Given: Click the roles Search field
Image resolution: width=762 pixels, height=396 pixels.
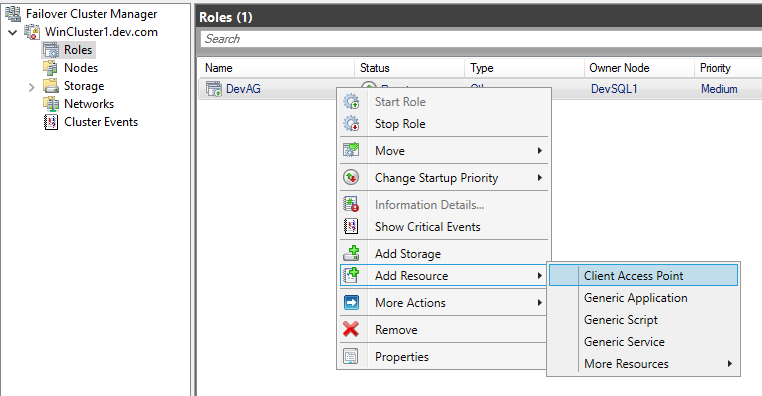Looking at the screenshot, I should click(x=481, y=39).
